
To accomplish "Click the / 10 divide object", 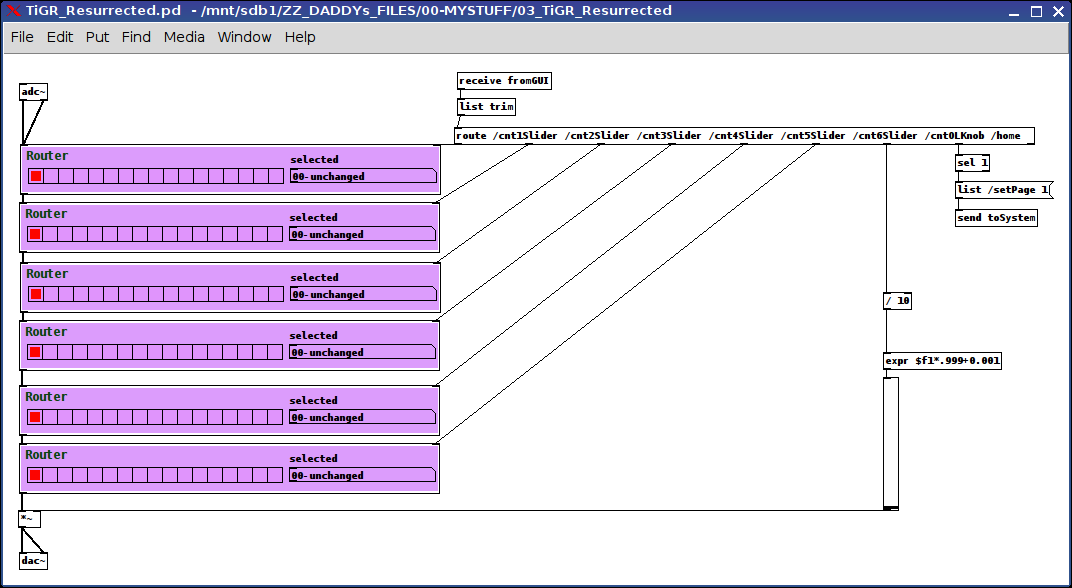I will (x=898, y=301).
